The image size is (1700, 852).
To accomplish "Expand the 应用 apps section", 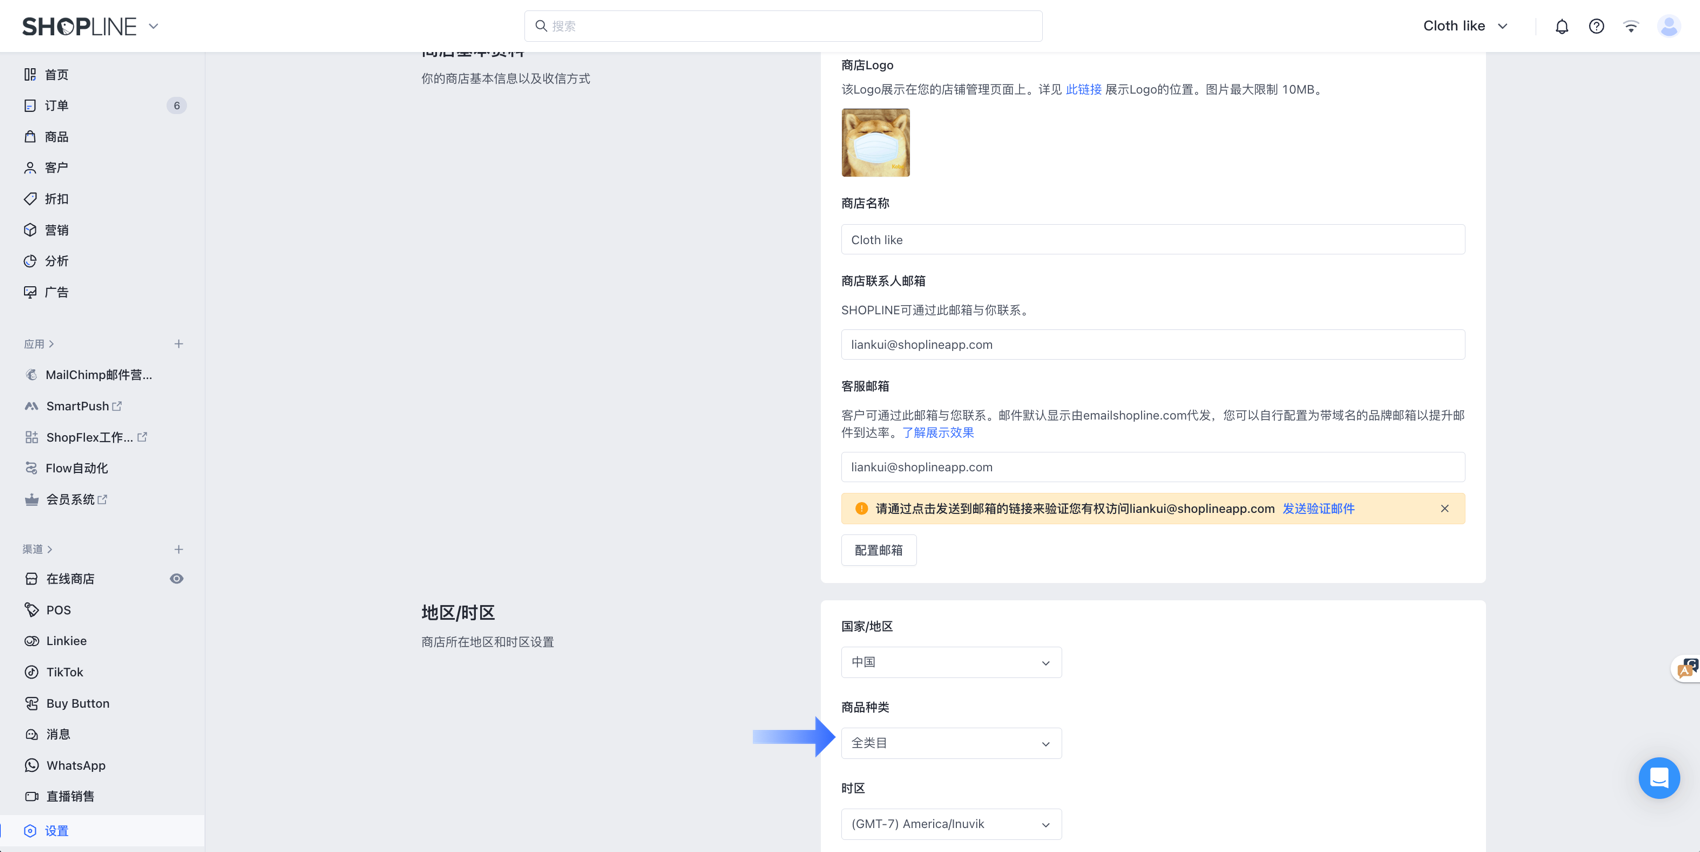I will [x=39, y=344].
